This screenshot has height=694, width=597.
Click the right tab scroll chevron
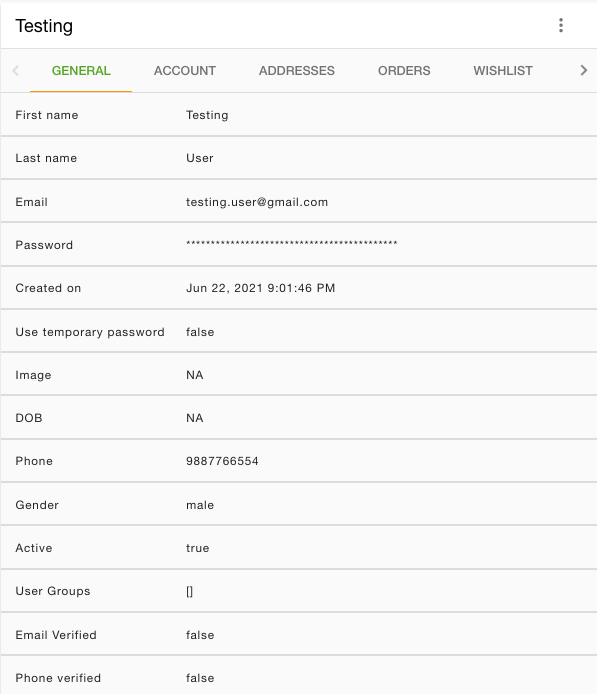[583, 70]
